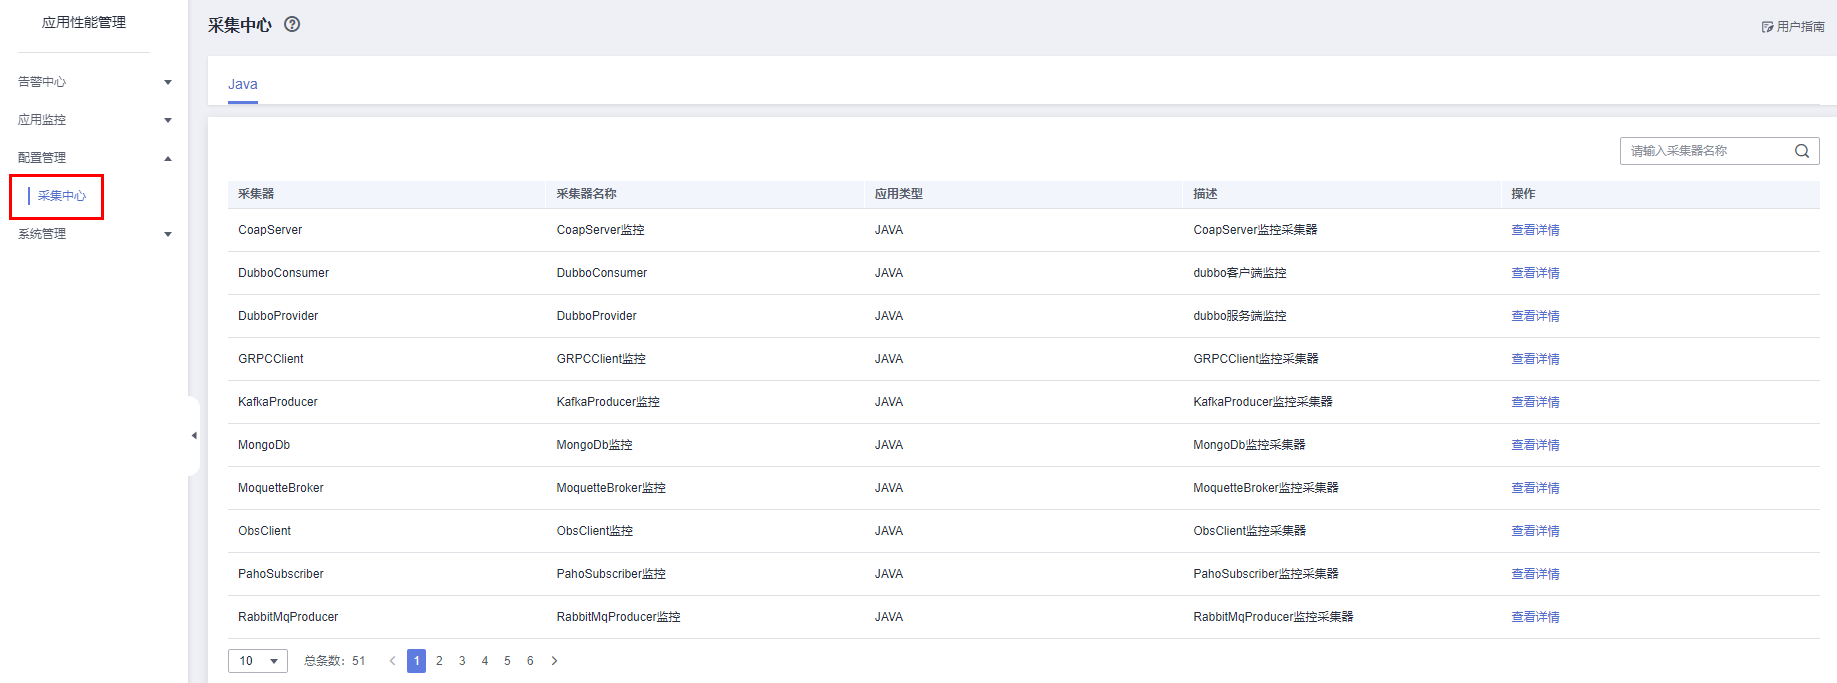
Task: Open the user guide icon link
Action: click(x=1767, y=27)
